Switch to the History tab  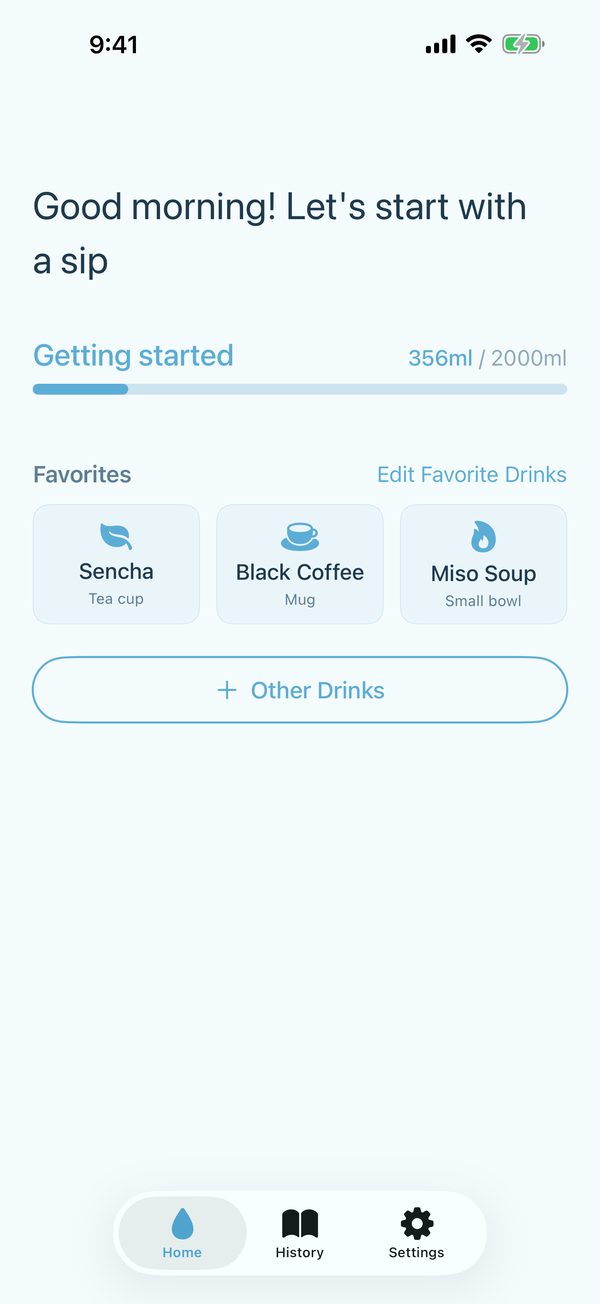point(299,1233)
